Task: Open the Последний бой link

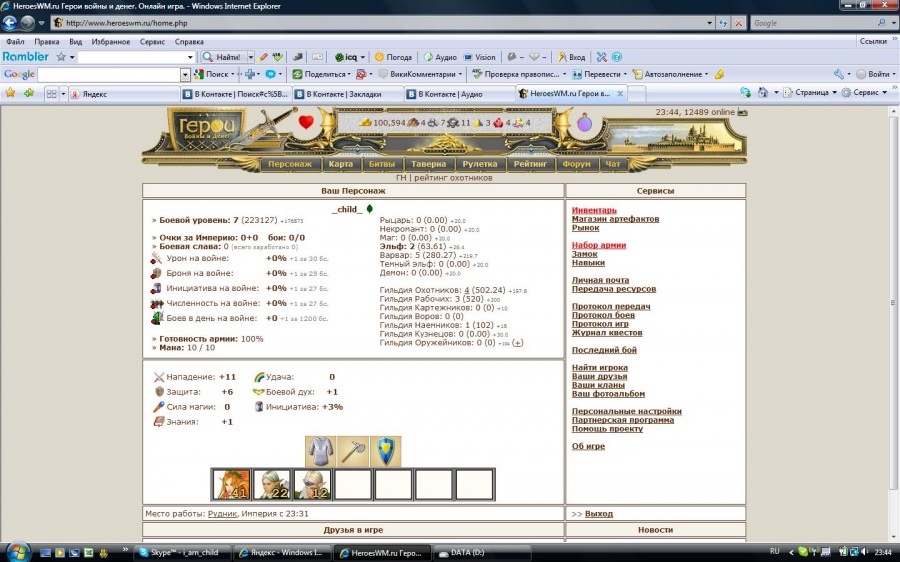Action: pyautogui.click(x=604, y=350)
